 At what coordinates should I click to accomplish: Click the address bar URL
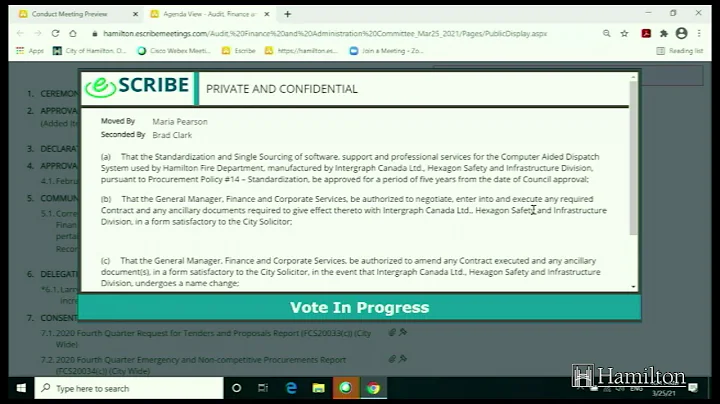pos(325,34)
